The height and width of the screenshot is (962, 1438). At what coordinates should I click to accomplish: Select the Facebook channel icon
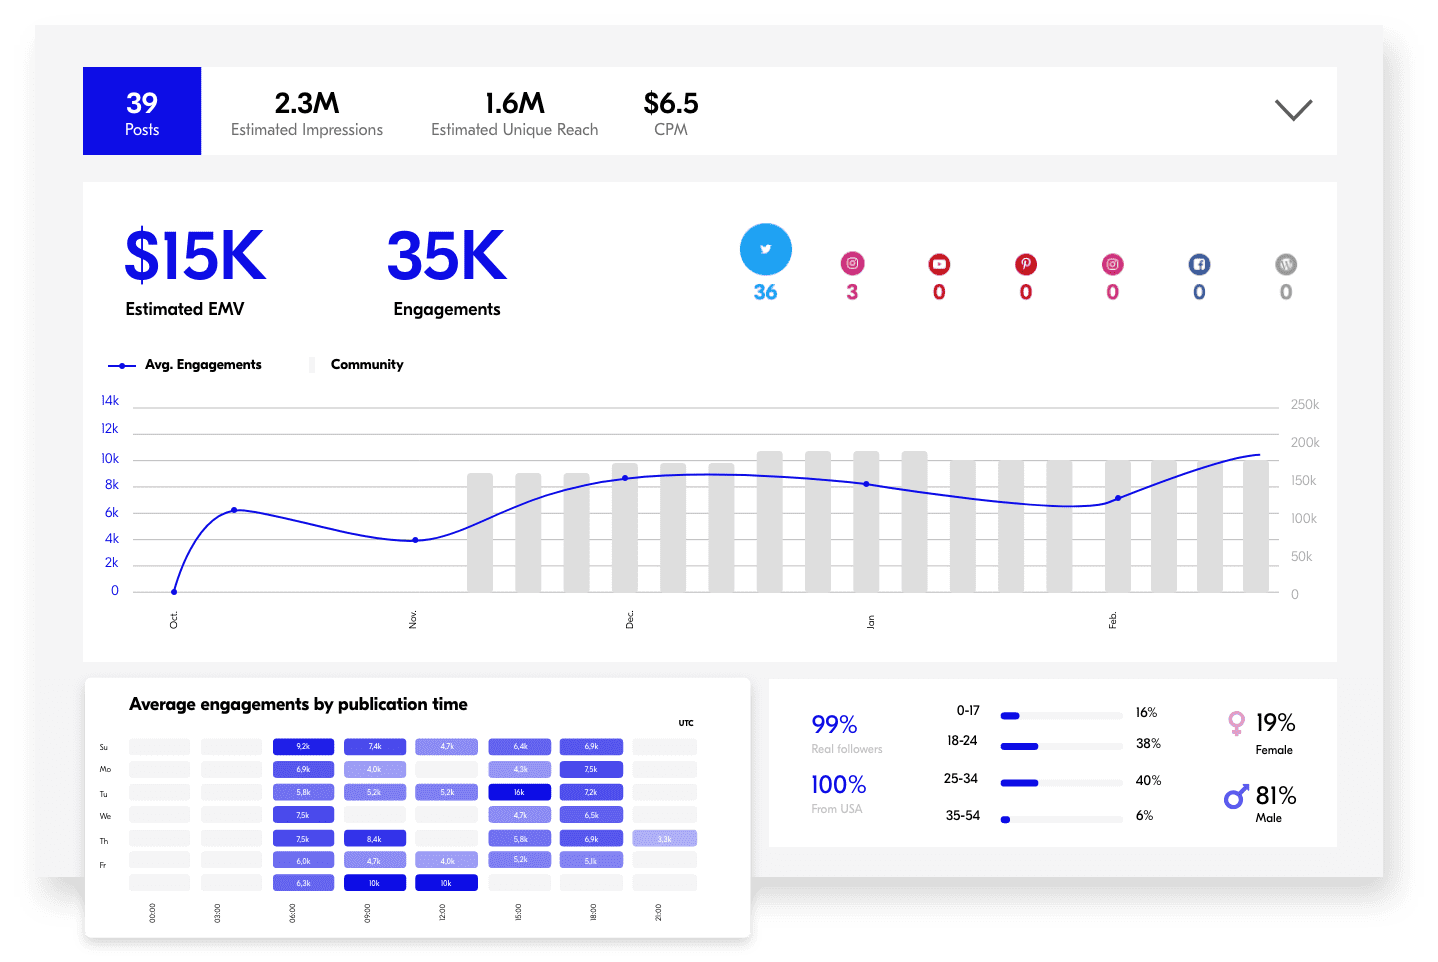[1199, 263]
